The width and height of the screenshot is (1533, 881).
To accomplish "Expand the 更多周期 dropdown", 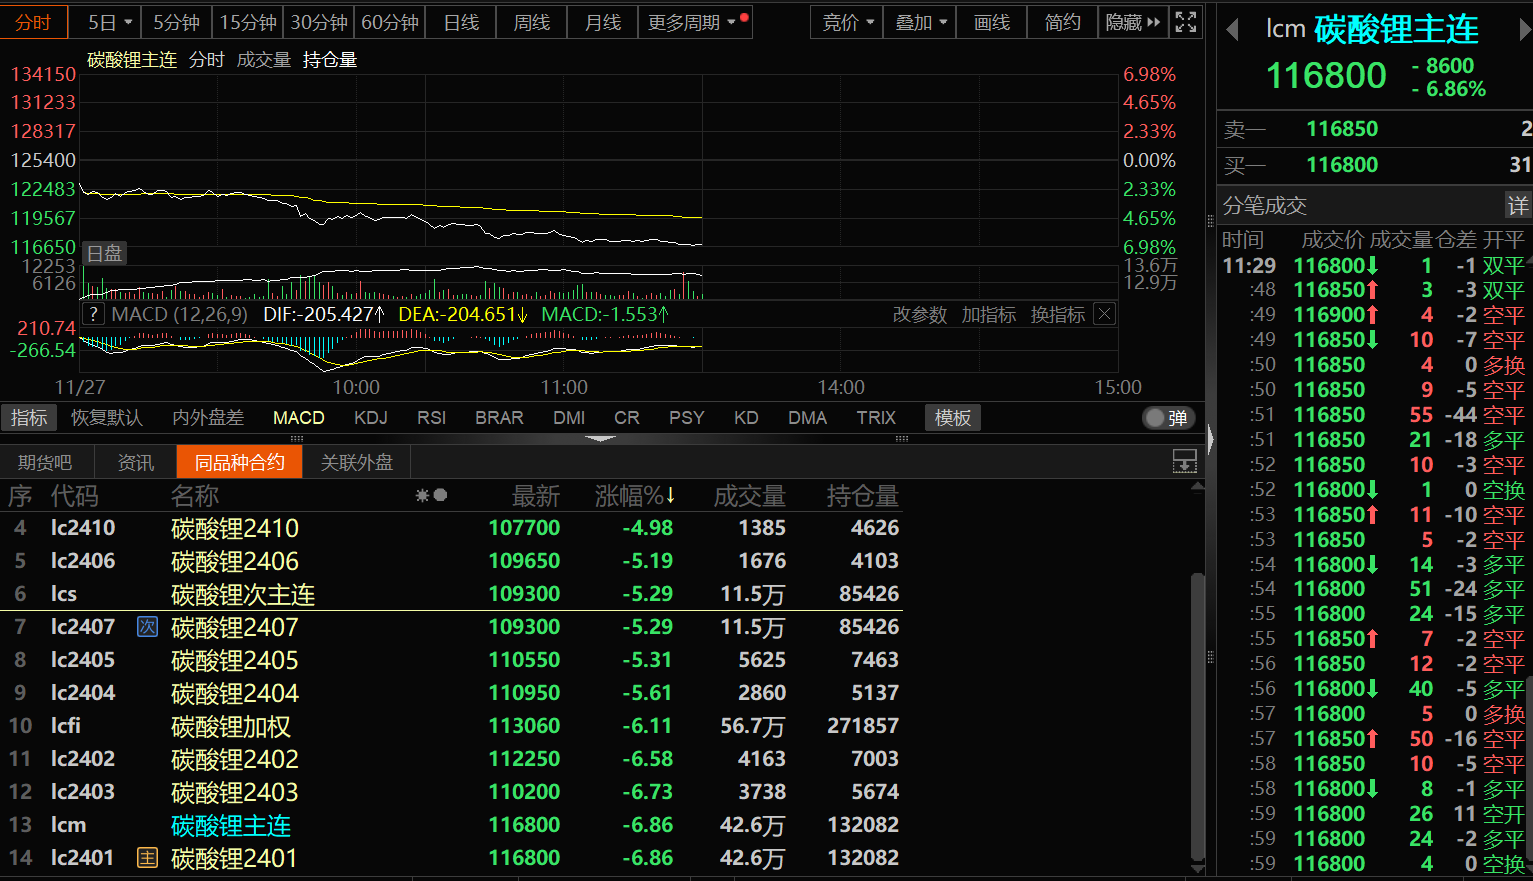I will click(x=693, y=22).
